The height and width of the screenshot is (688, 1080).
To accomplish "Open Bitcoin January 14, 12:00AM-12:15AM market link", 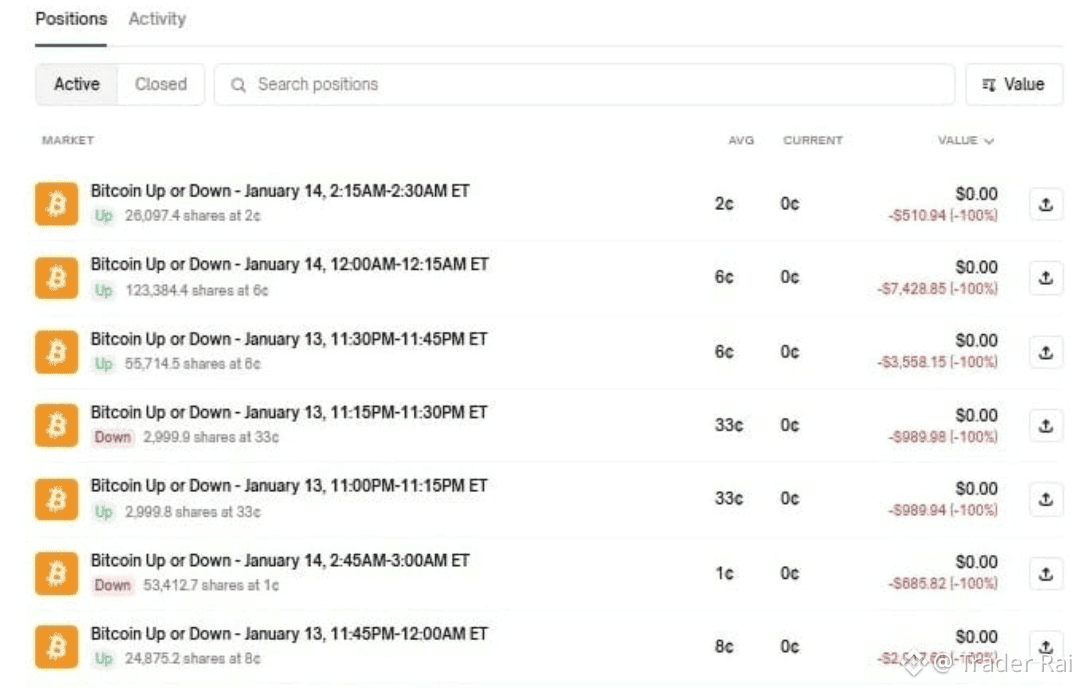I will coord(289,265).
